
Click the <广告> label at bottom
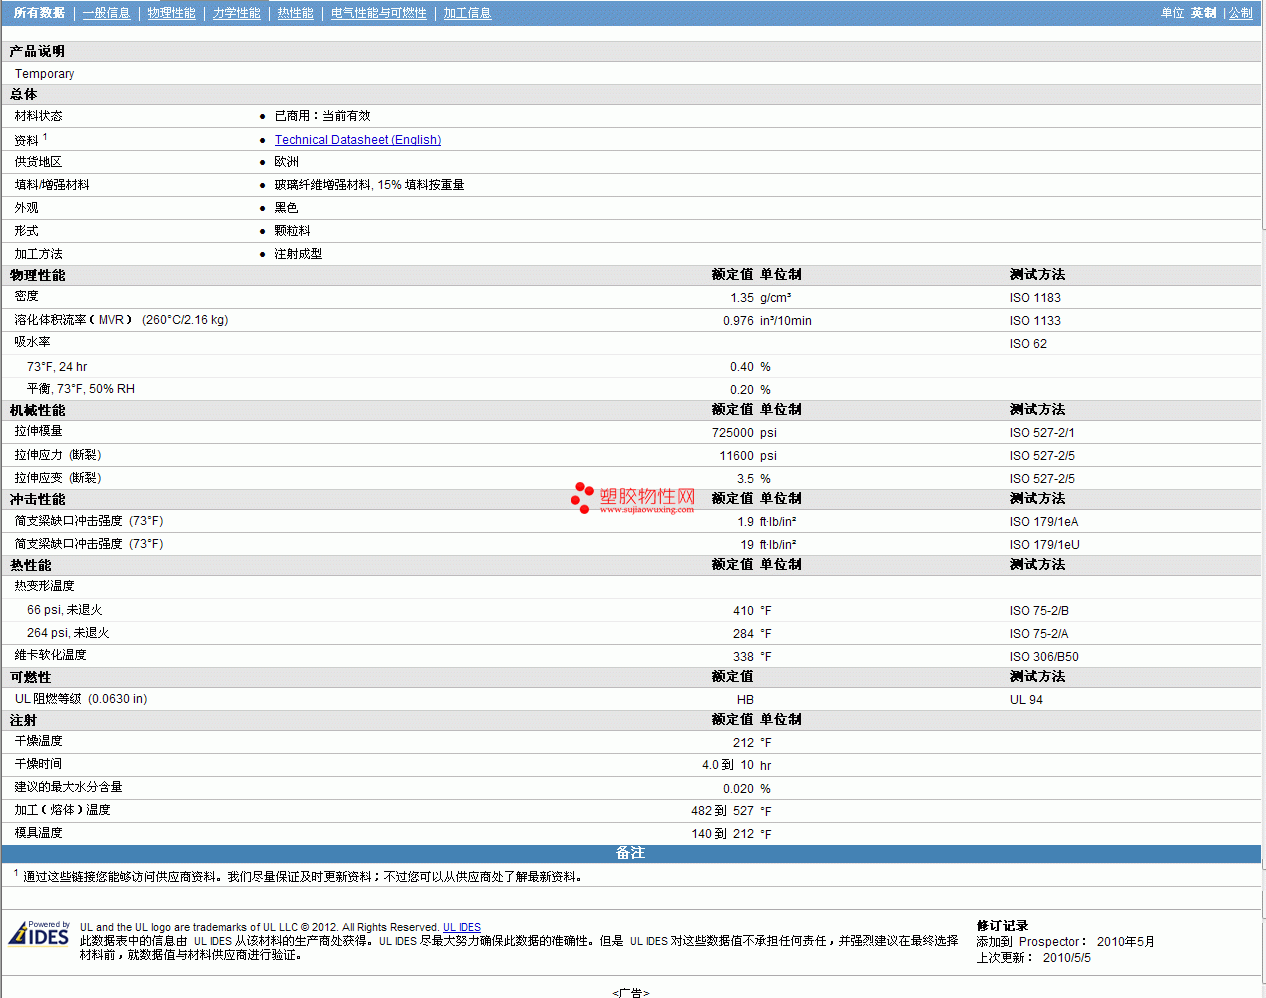tap(631, 992)
